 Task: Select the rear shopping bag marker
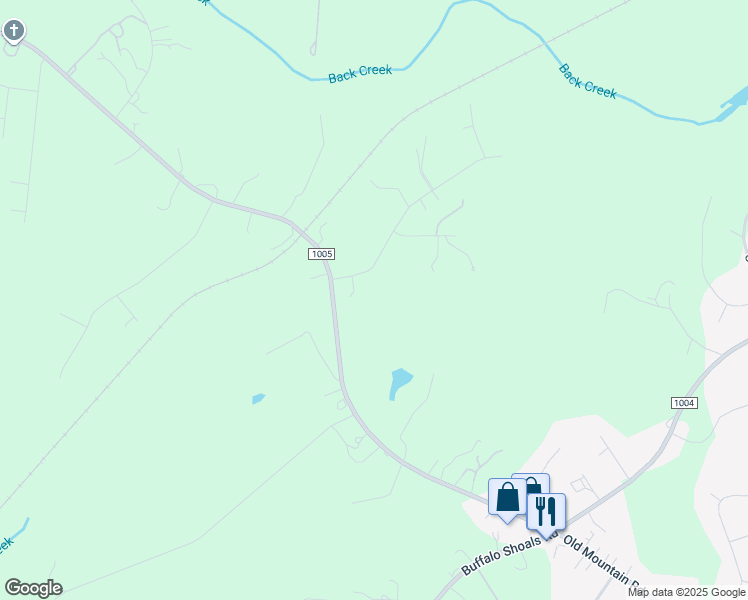pyautogui.click(x=537, y=483)
